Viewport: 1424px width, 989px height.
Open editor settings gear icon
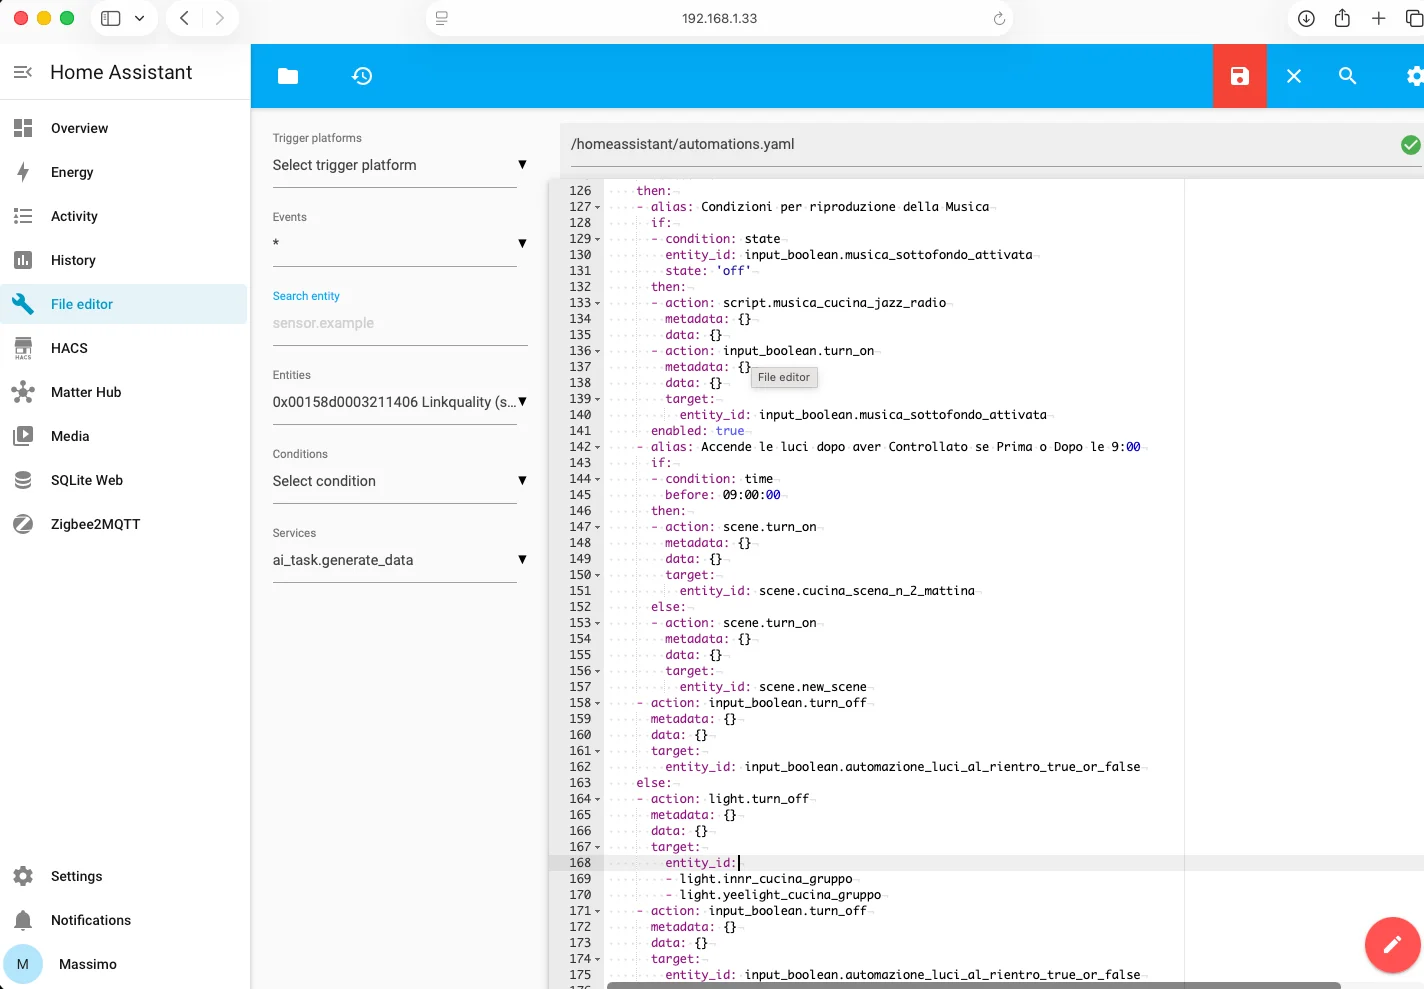pyautogui.click(x=1414, y=76)
